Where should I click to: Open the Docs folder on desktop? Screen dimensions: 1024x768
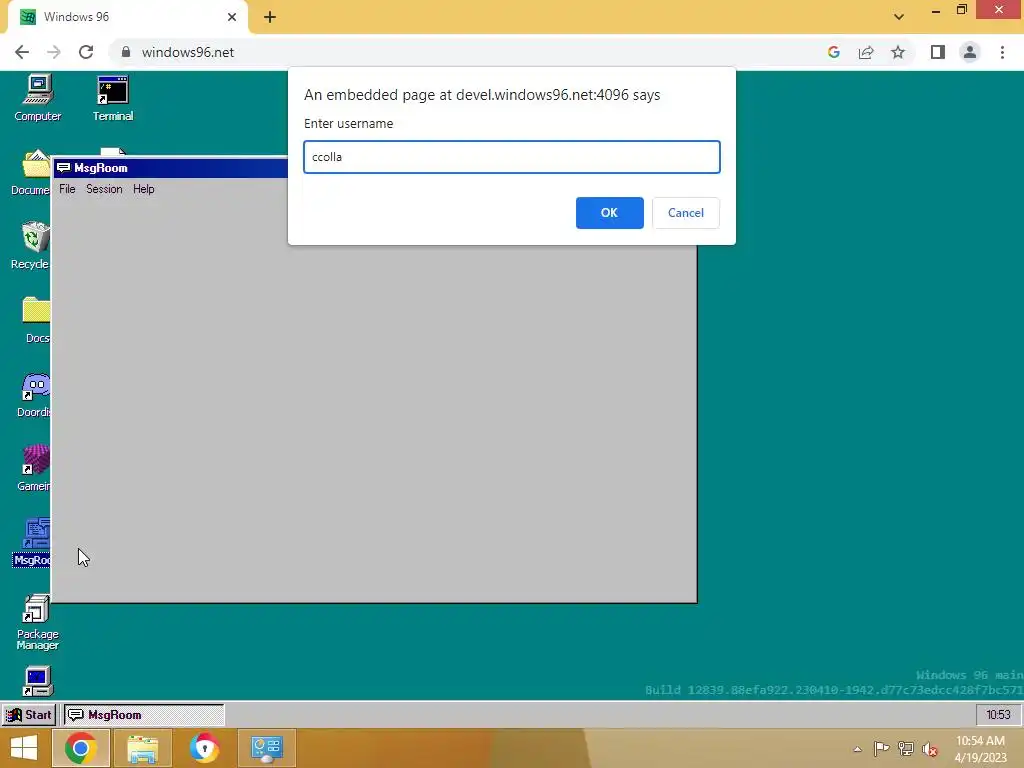point(36,320)
